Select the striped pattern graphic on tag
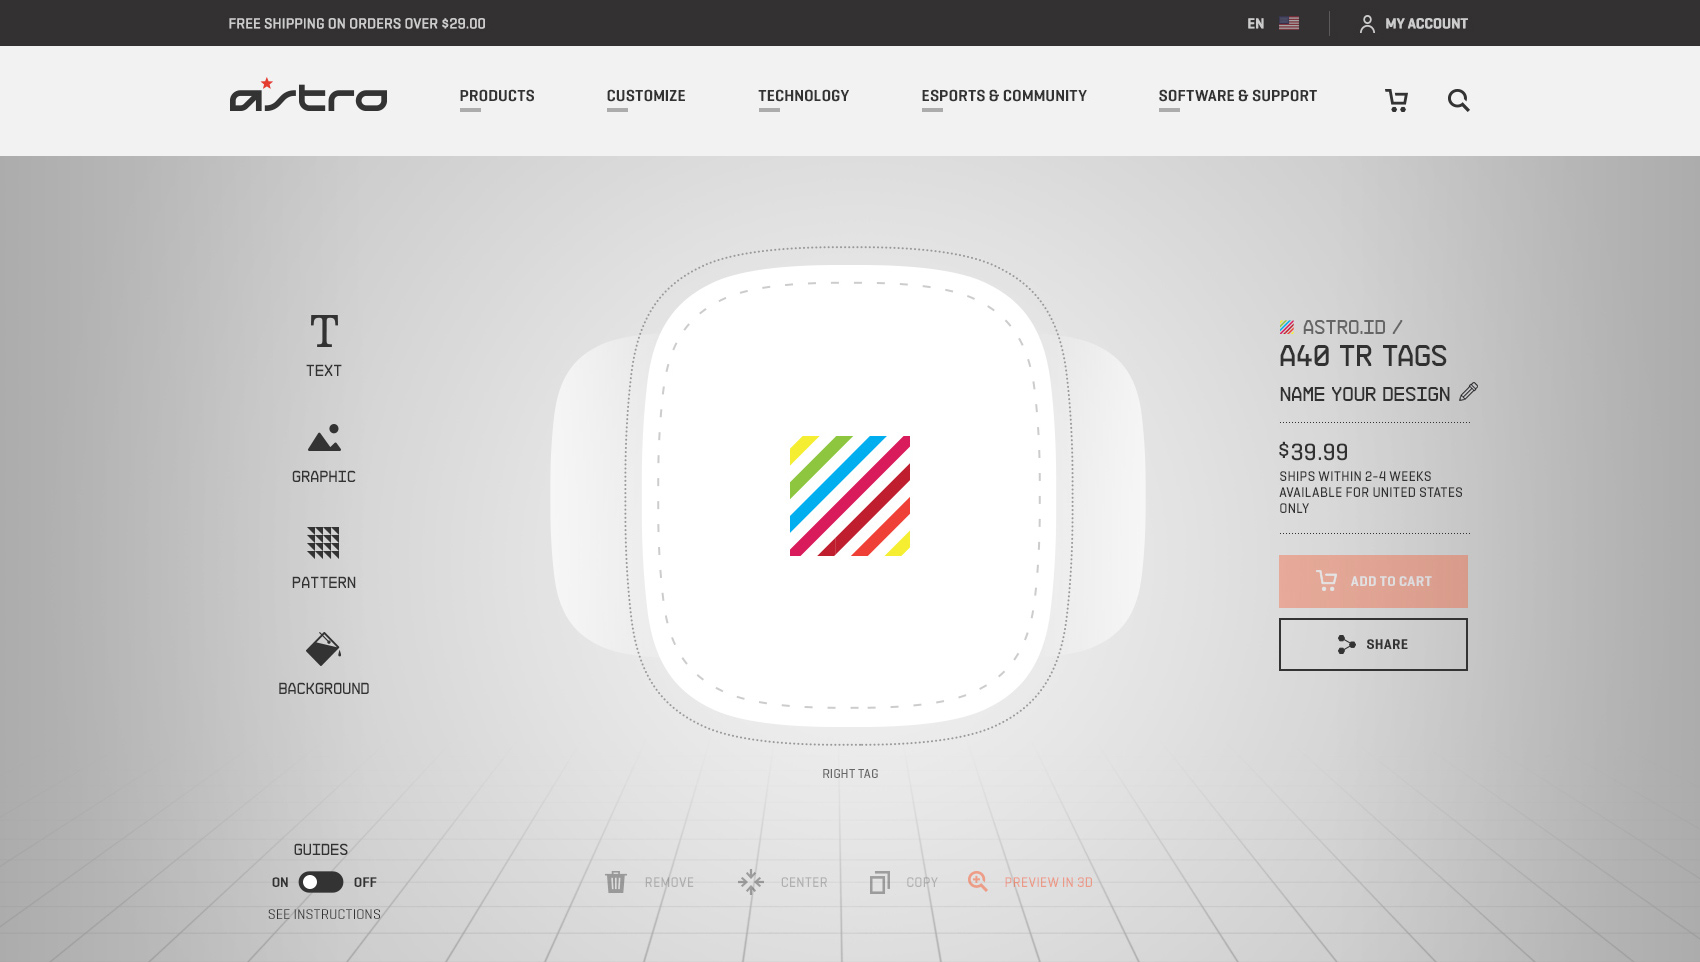Viewport: 1700px width, 962px height. (850, 496)
